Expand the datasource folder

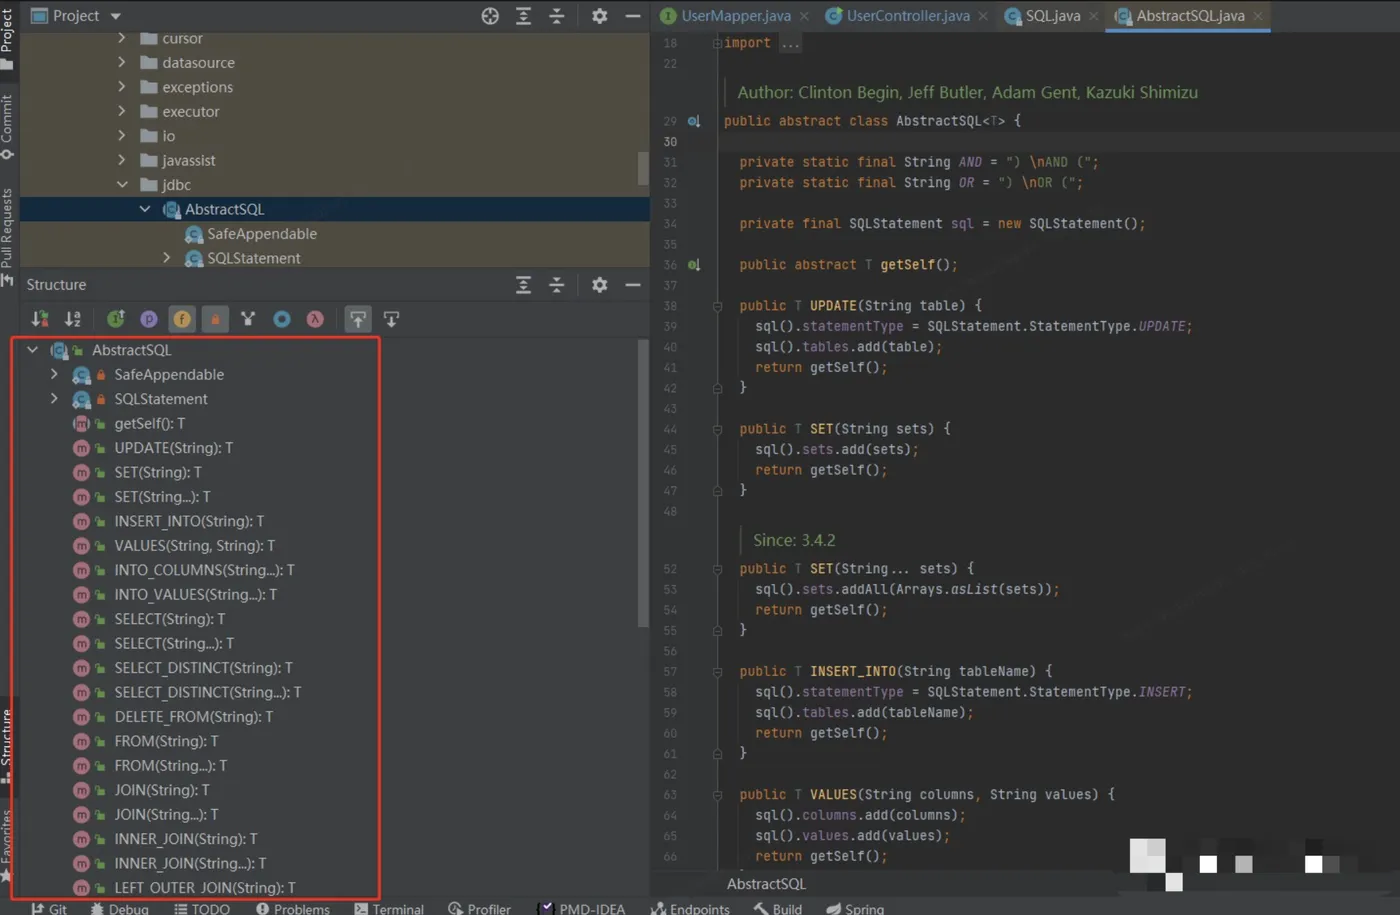pyautogui.click(x=122, y=62)
